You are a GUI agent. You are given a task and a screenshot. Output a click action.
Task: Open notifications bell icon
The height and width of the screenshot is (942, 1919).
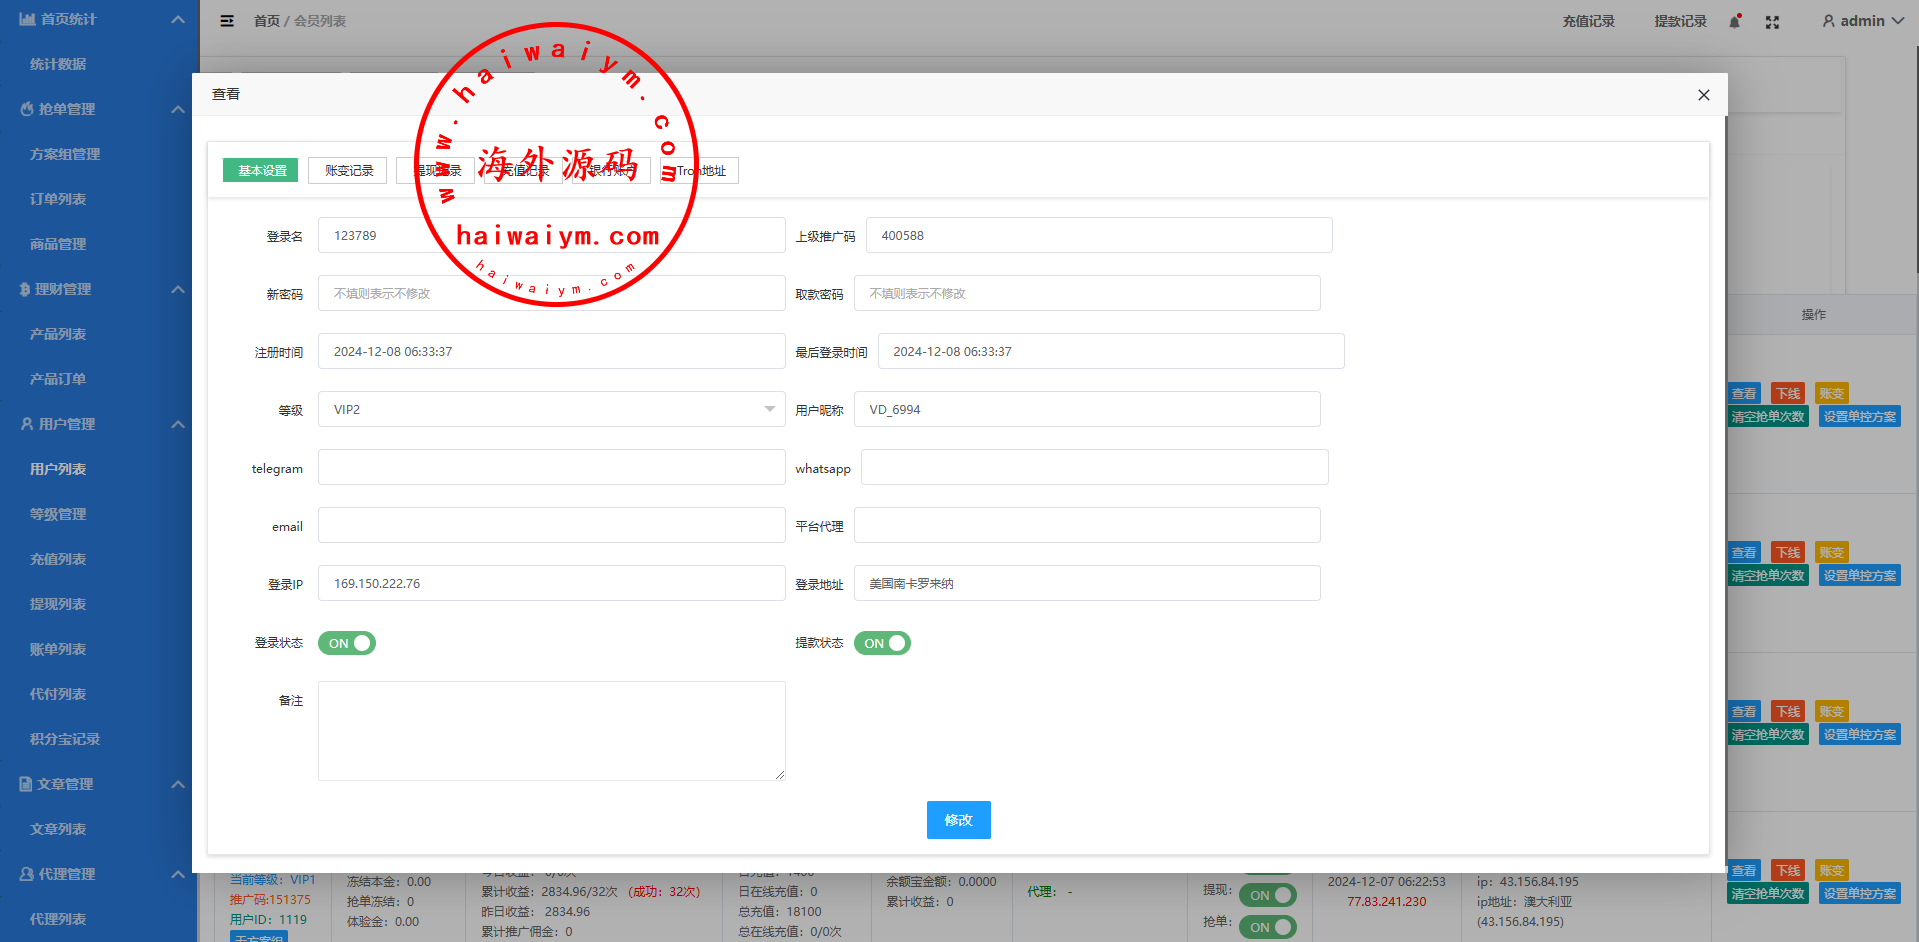click(x=1735, y=21)
